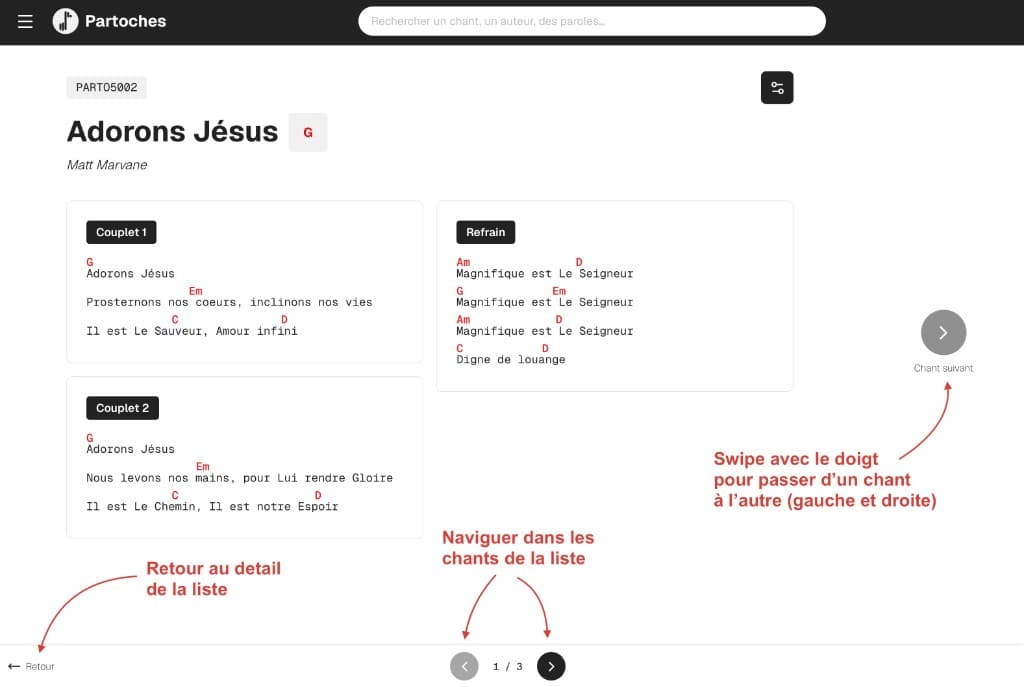This screenshot has width=1024, height=687.
Task: Click the Em chord in Couplet 1
Action: tap(196, 290)
